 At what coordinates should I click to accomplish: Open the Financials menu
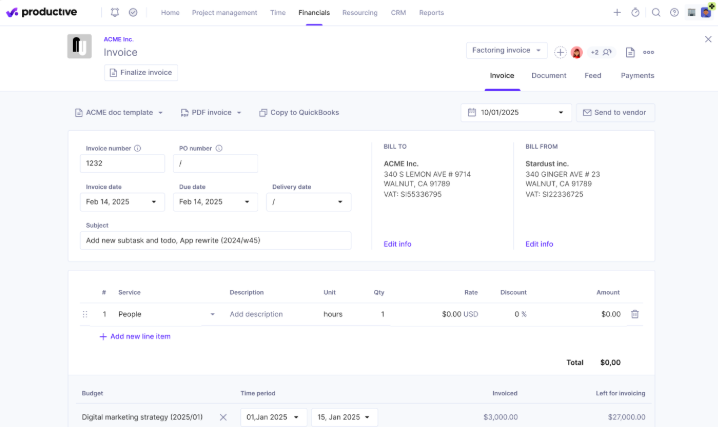[x=314, y=13]
